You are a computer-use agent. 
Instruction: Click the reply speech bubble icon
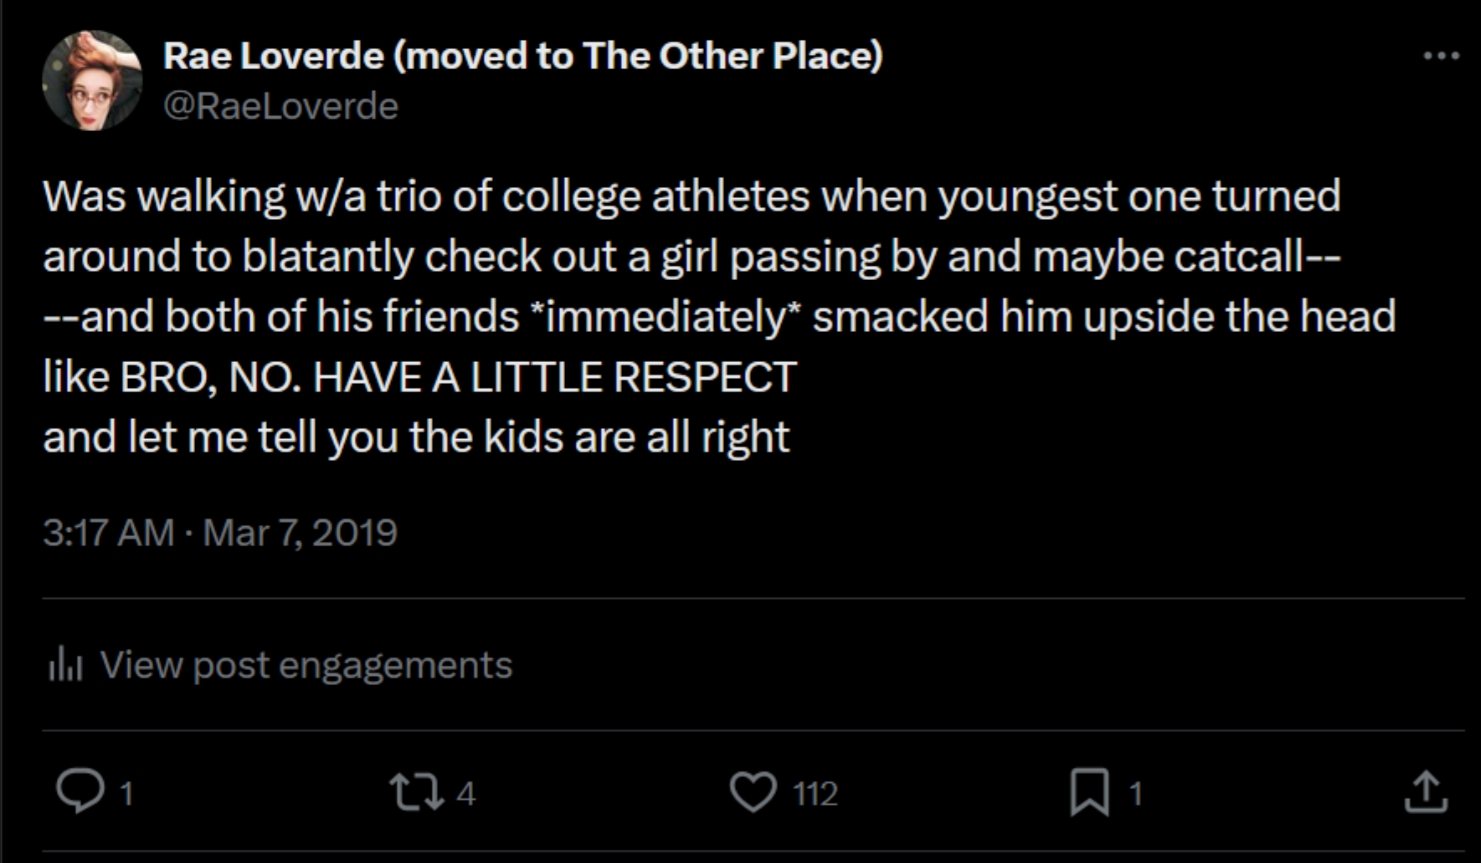(x=80, y=792)
